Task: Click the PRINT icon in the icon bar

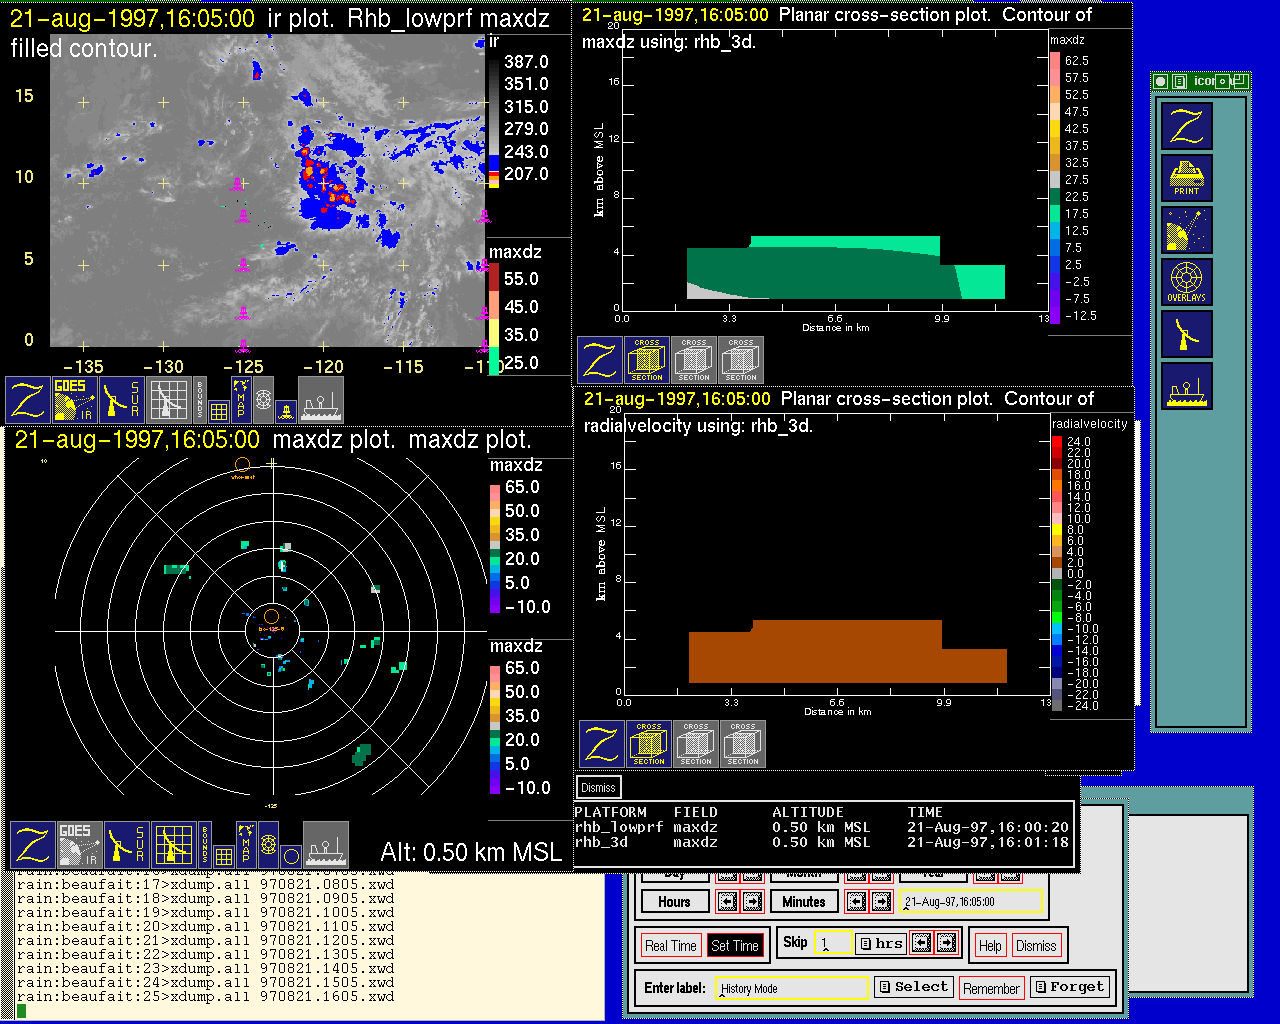Action: click(x=1187, y=178)
